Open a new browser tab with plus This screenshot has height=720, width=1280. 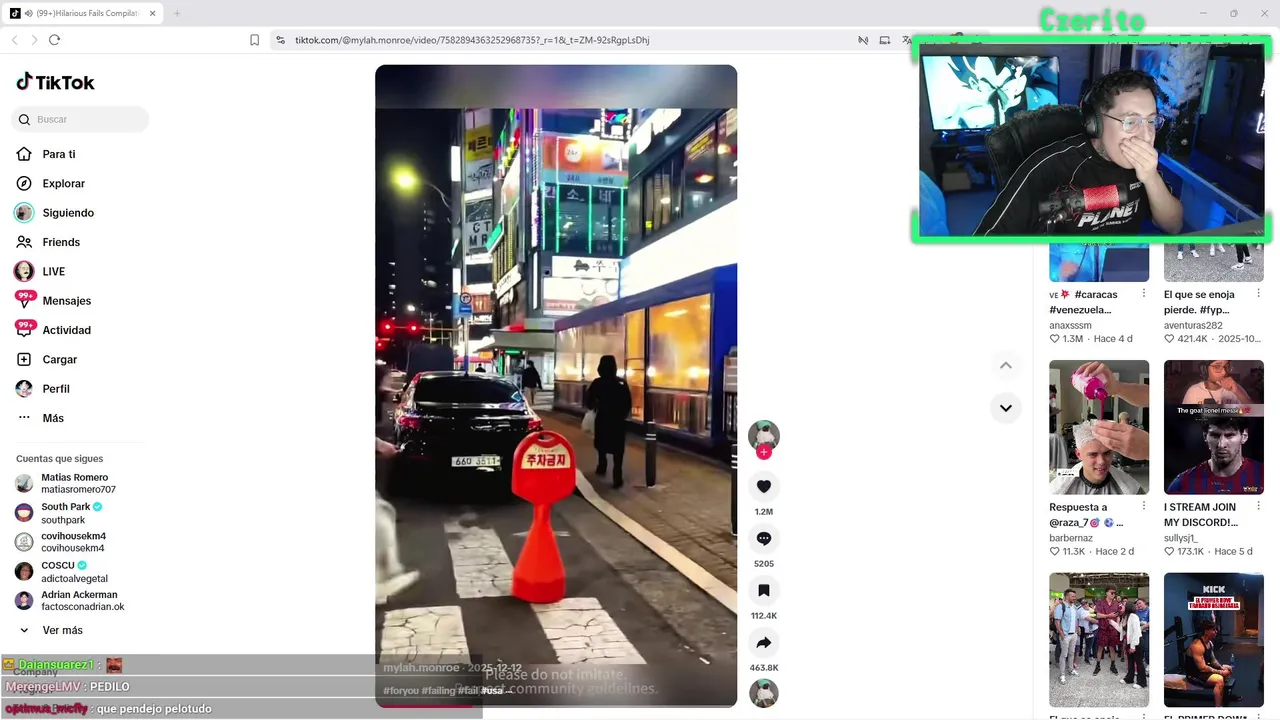coord(177,13)
